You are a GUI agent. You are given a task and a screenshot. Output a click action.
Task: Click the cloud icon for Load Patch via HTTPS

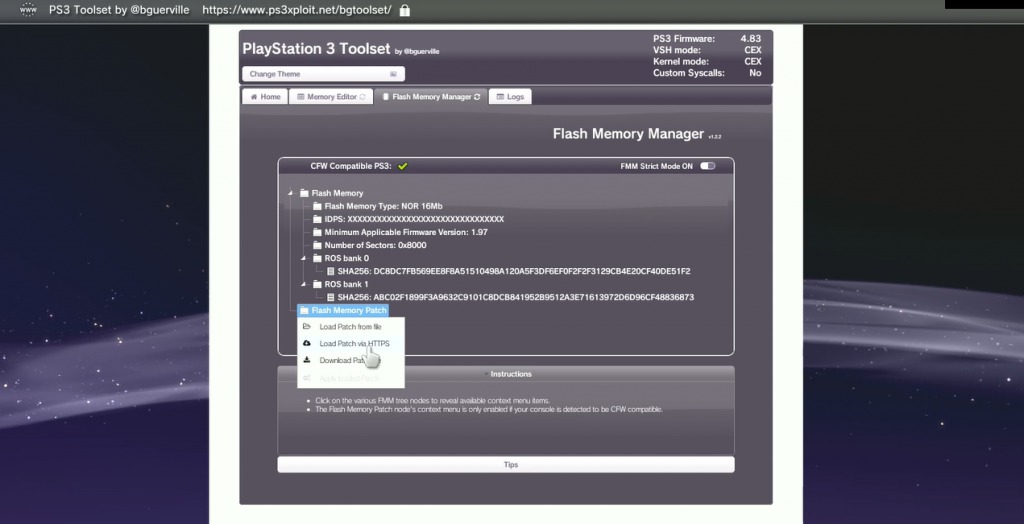[307, 344]
